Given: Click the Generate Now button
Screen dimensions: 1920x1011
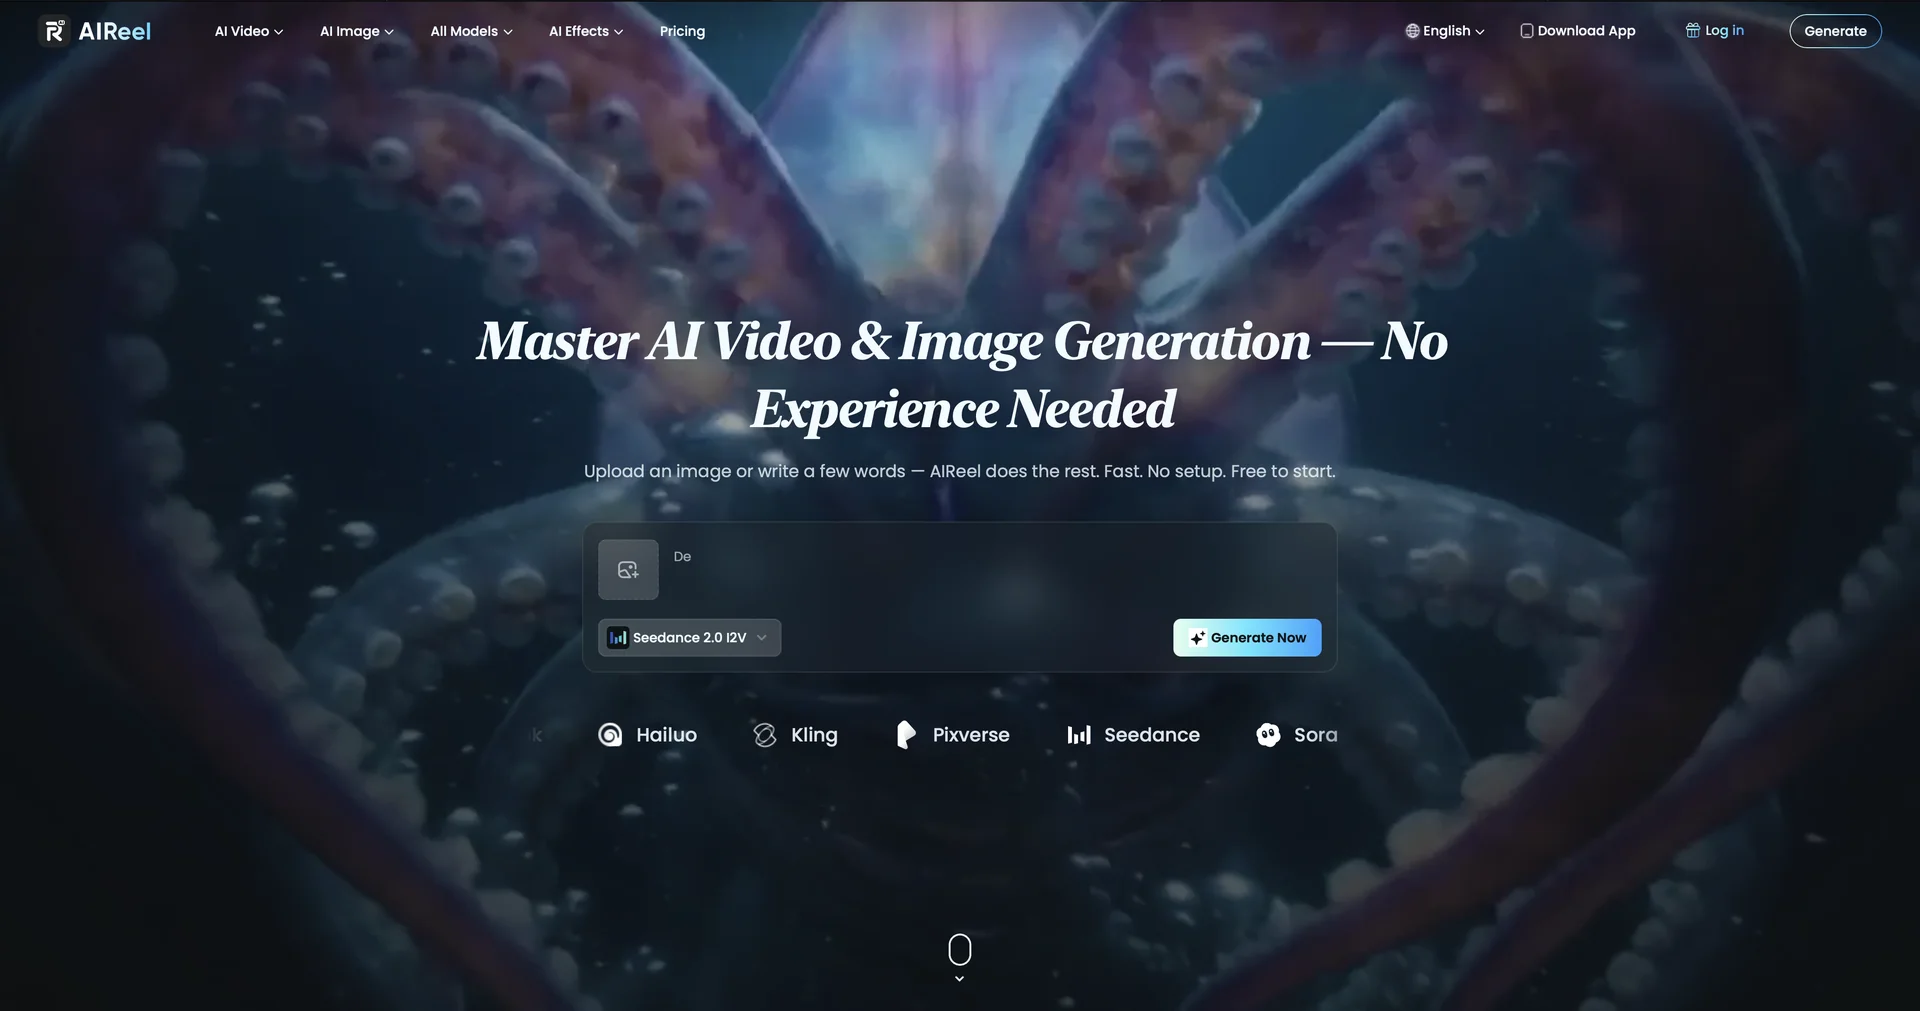Looking at the screenshot, I should pos(1247,637).
